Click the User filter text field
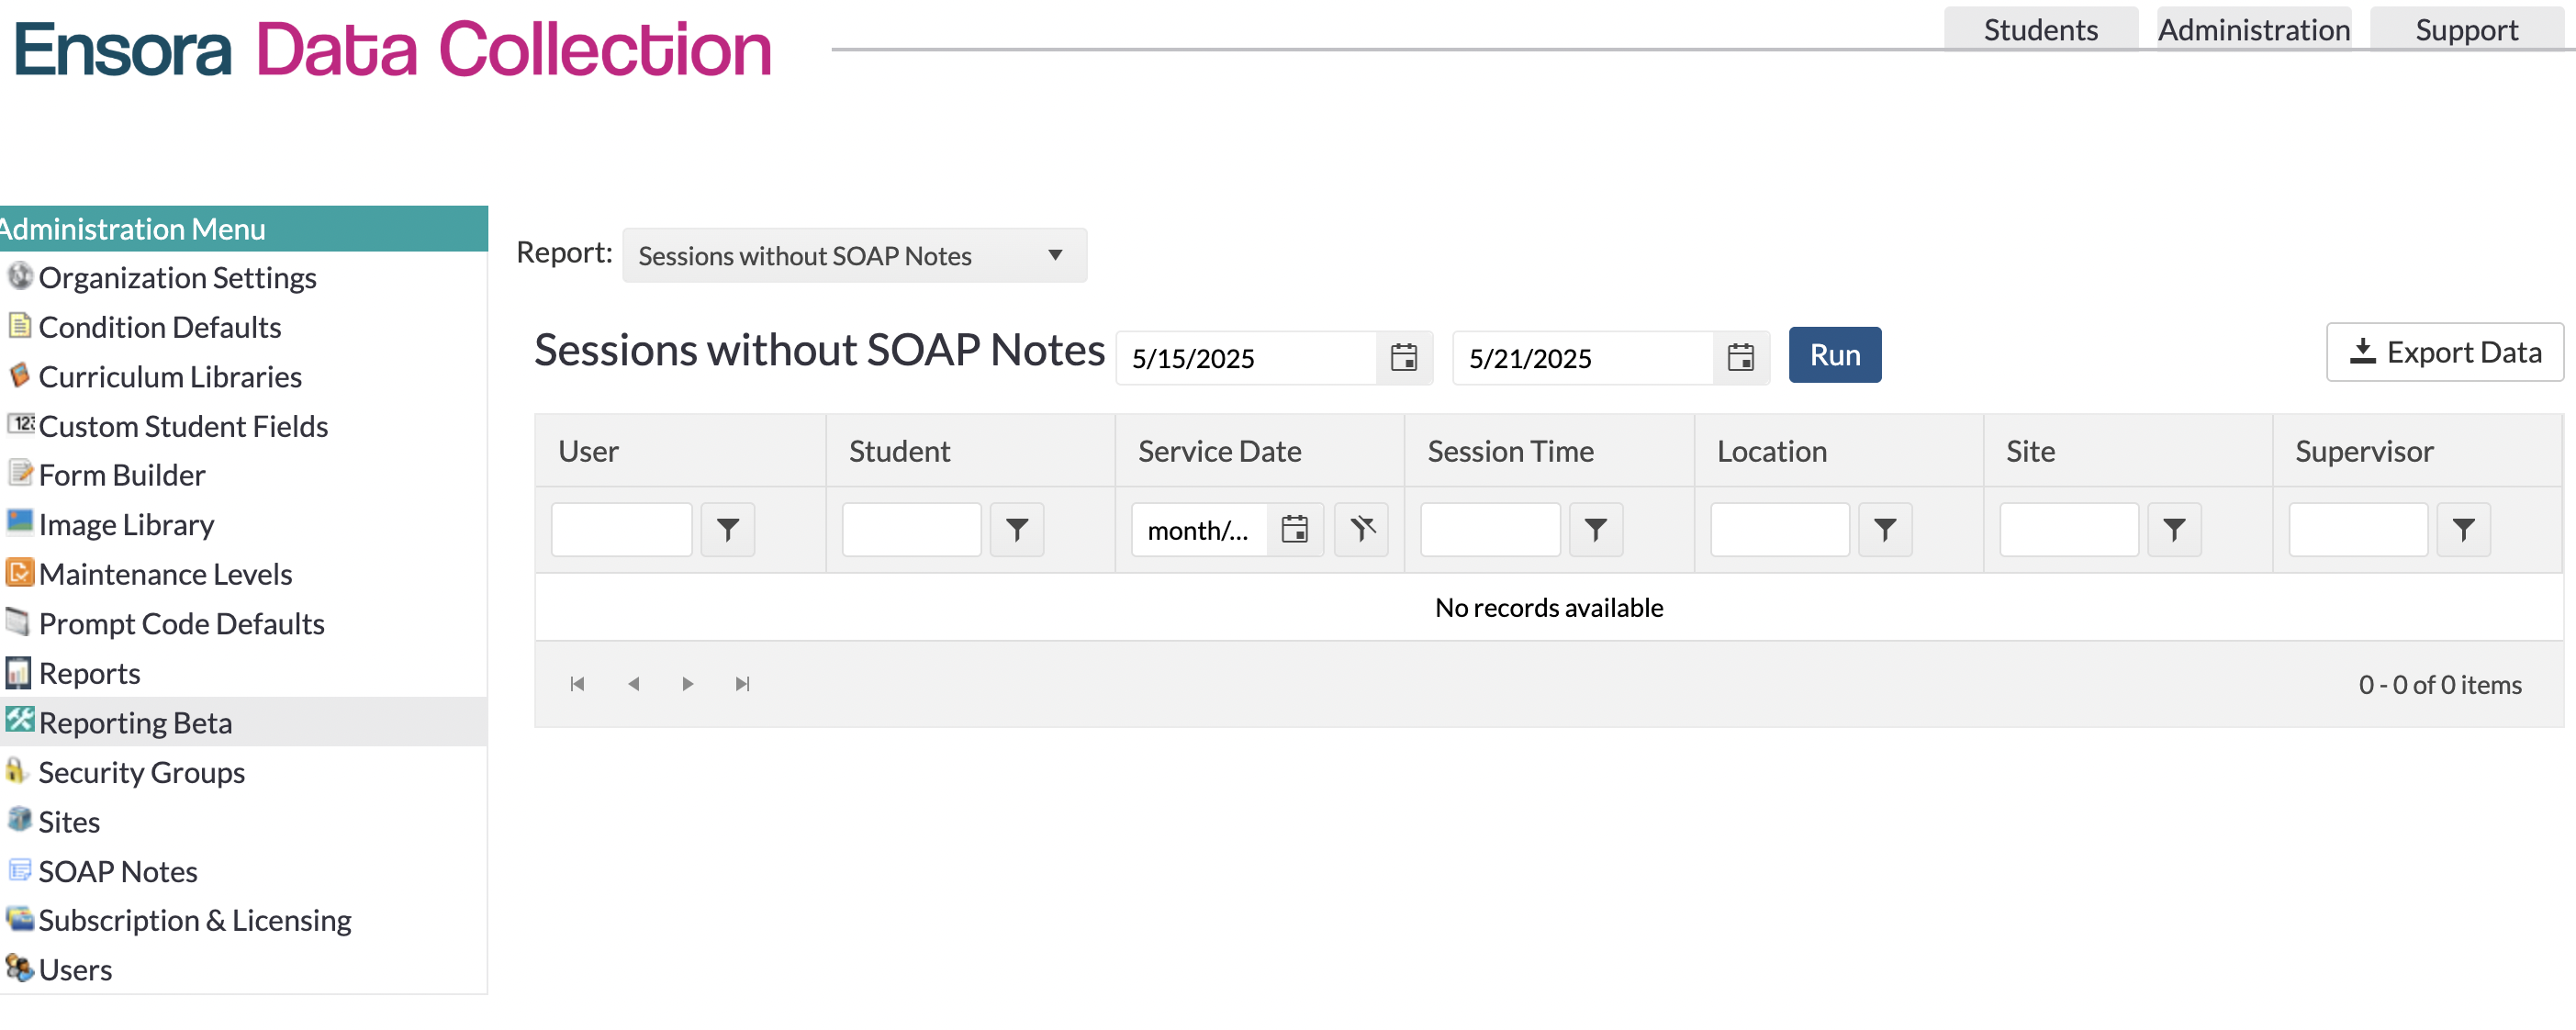2576x1030 pixels. click(x=621, y=530)
